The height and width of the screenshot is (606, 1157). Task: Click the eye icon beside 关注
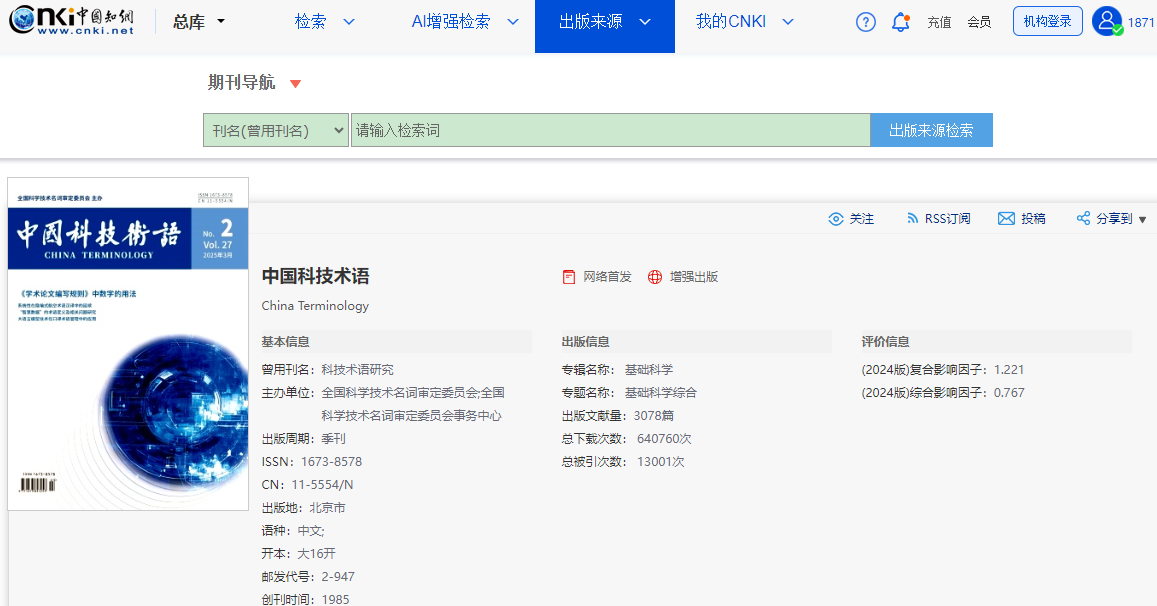tap(835, 219)
